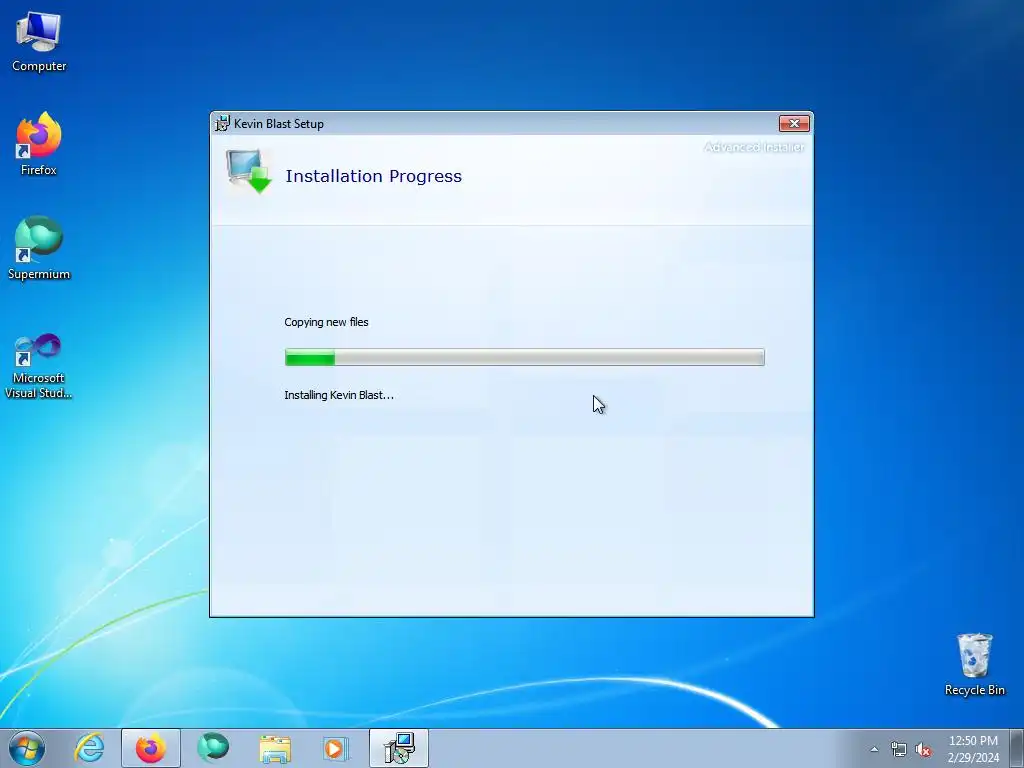Launch Internet Explorer from the taskbar

(x=89, y=748)
